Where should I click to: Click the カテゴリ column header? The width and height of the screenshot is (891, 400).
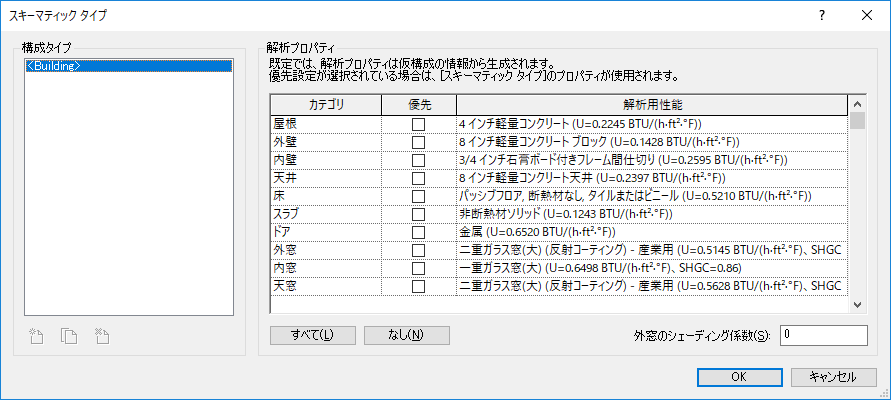pos(325,104)
